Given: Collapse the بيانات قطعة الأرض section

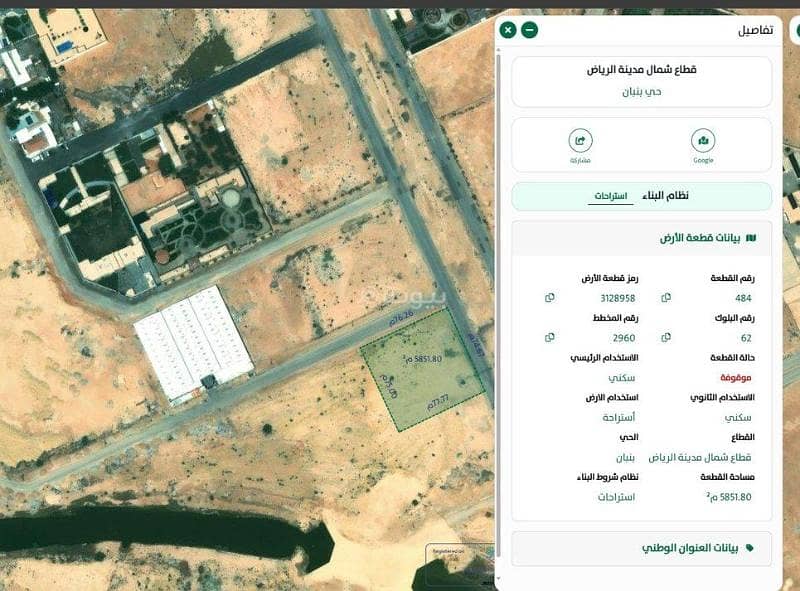Looking at the screenshot, I should tap(641, 238).
